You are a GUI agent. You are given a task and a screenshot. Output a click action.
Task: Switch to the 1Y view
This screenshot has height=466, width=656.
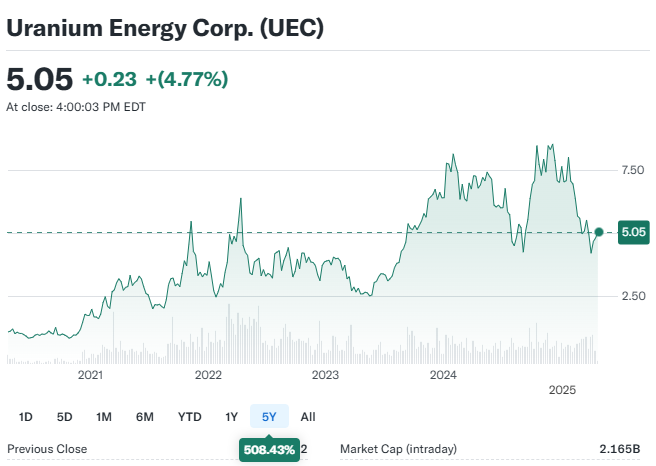[231, 416]
